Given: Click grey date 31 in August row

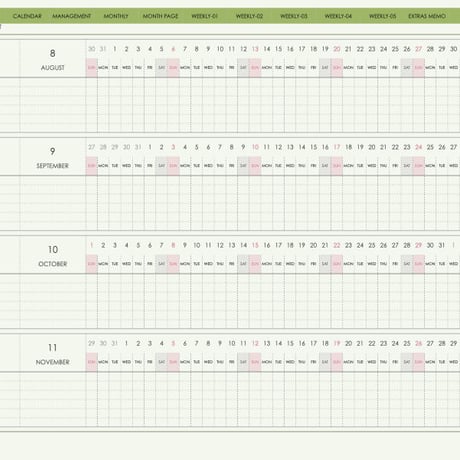Looking at the screenshot, I should point(103,49).
